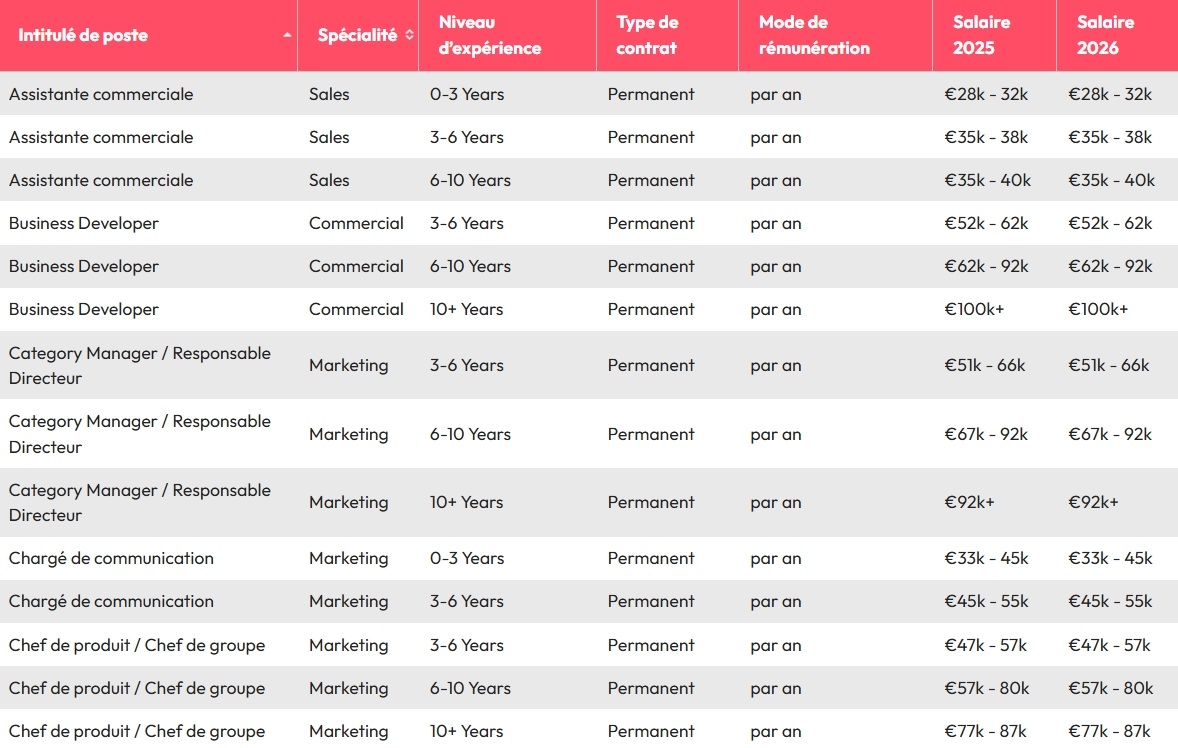Click par an for Business Developer 6-10 Years
The image size is (1178, 748).
[x=776, y=266]
